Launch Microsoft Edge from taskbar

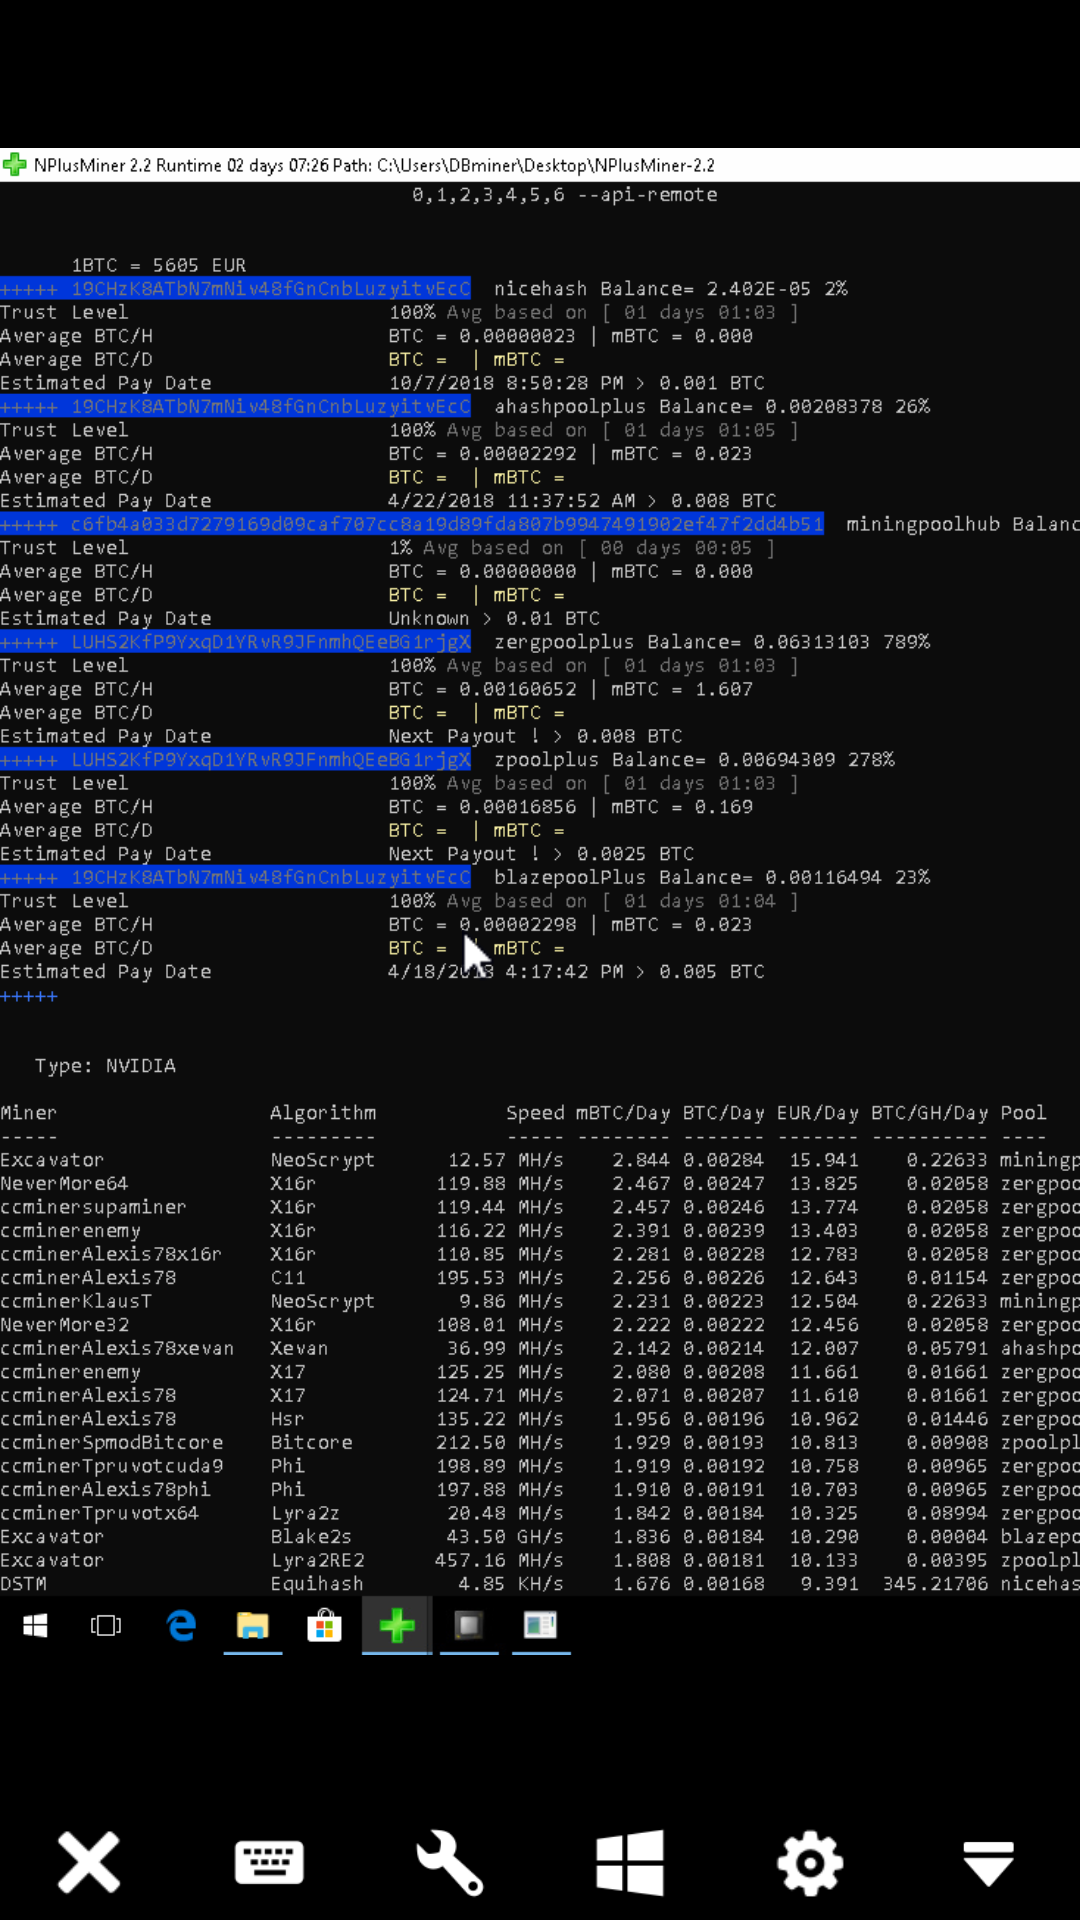tap(181, 1626)
